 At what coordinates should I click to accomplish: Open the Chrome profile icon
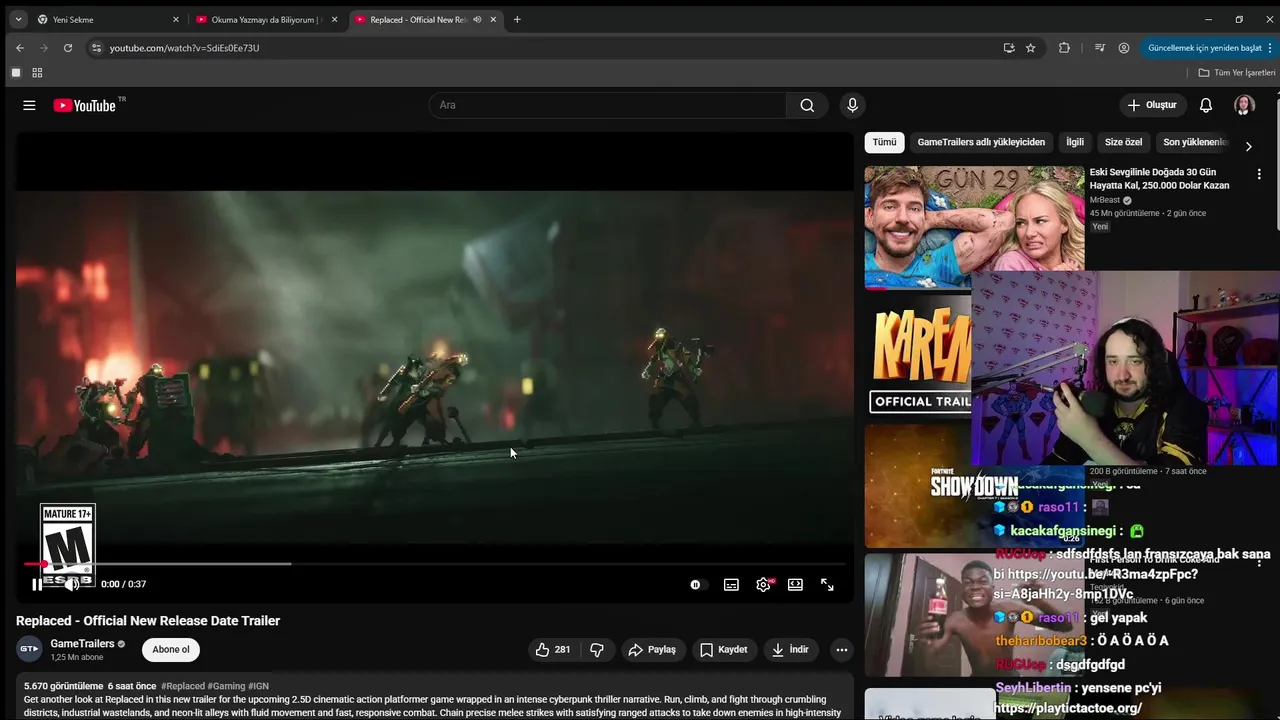point(1124,48)
